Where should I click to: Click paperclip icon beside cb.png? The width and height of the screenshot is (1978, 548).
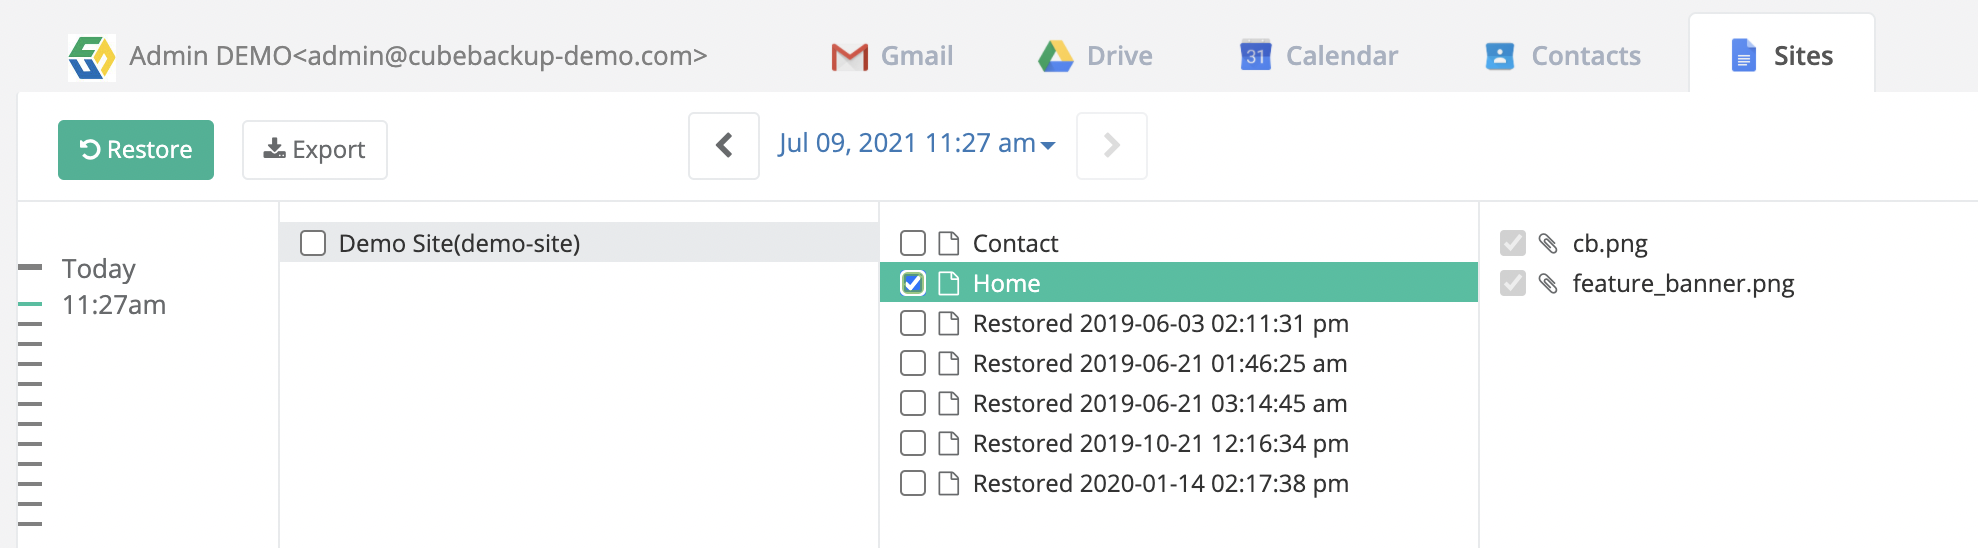pos(1548,243)
